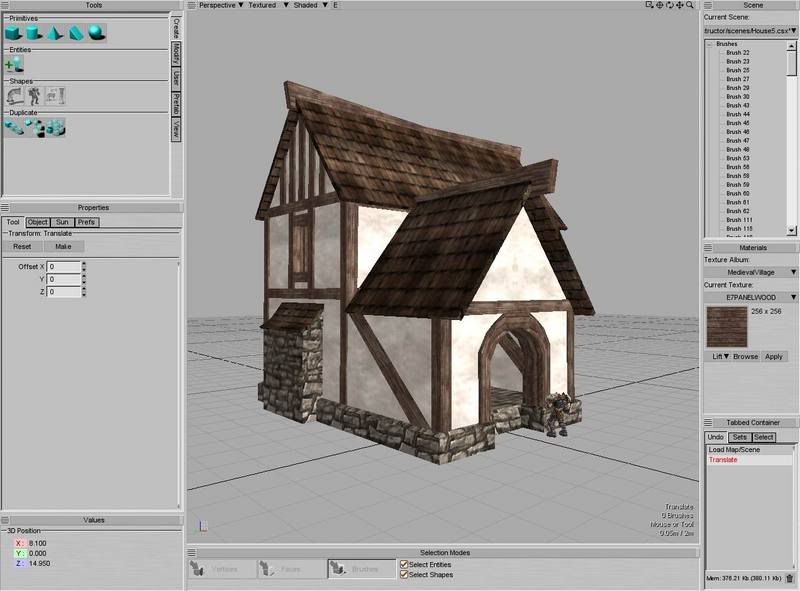Viewport: 800px width, 591px height.
Task: Switch to the Modify tab
Action: 176,52
